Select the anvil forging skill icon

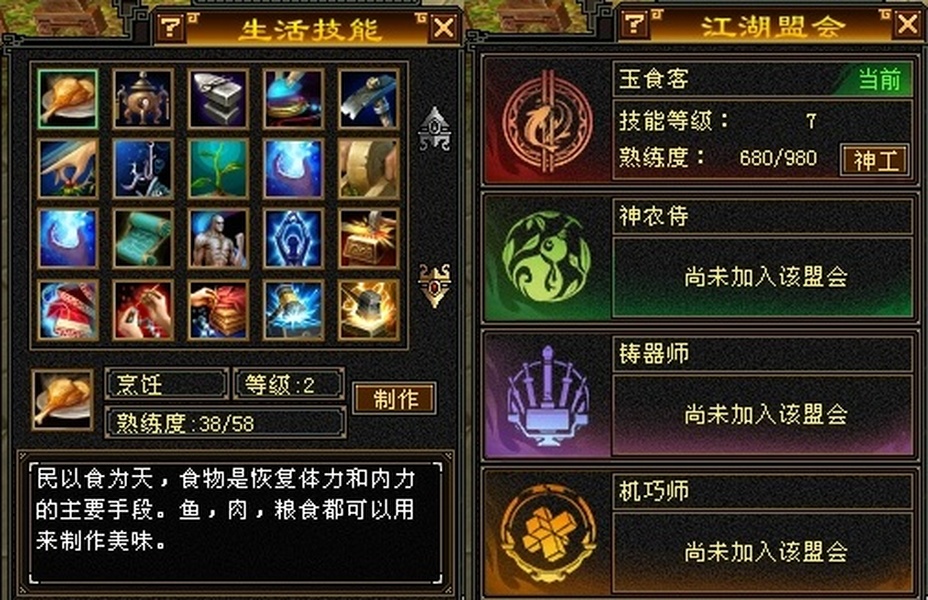[x=218, y=99]
